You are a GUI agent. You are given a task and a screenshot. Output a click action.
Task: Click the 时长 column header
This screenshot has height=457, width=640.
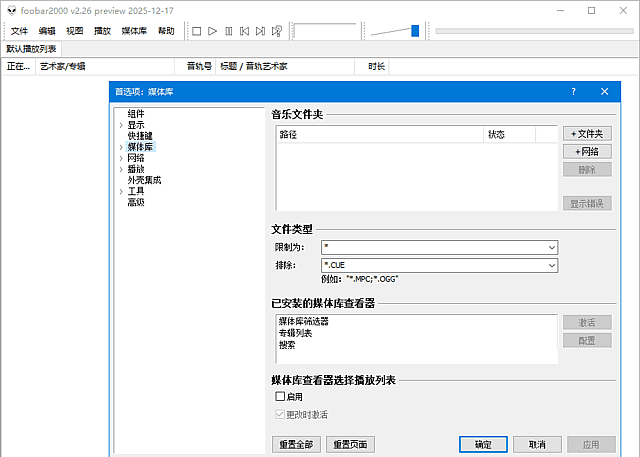coord(372,67)
